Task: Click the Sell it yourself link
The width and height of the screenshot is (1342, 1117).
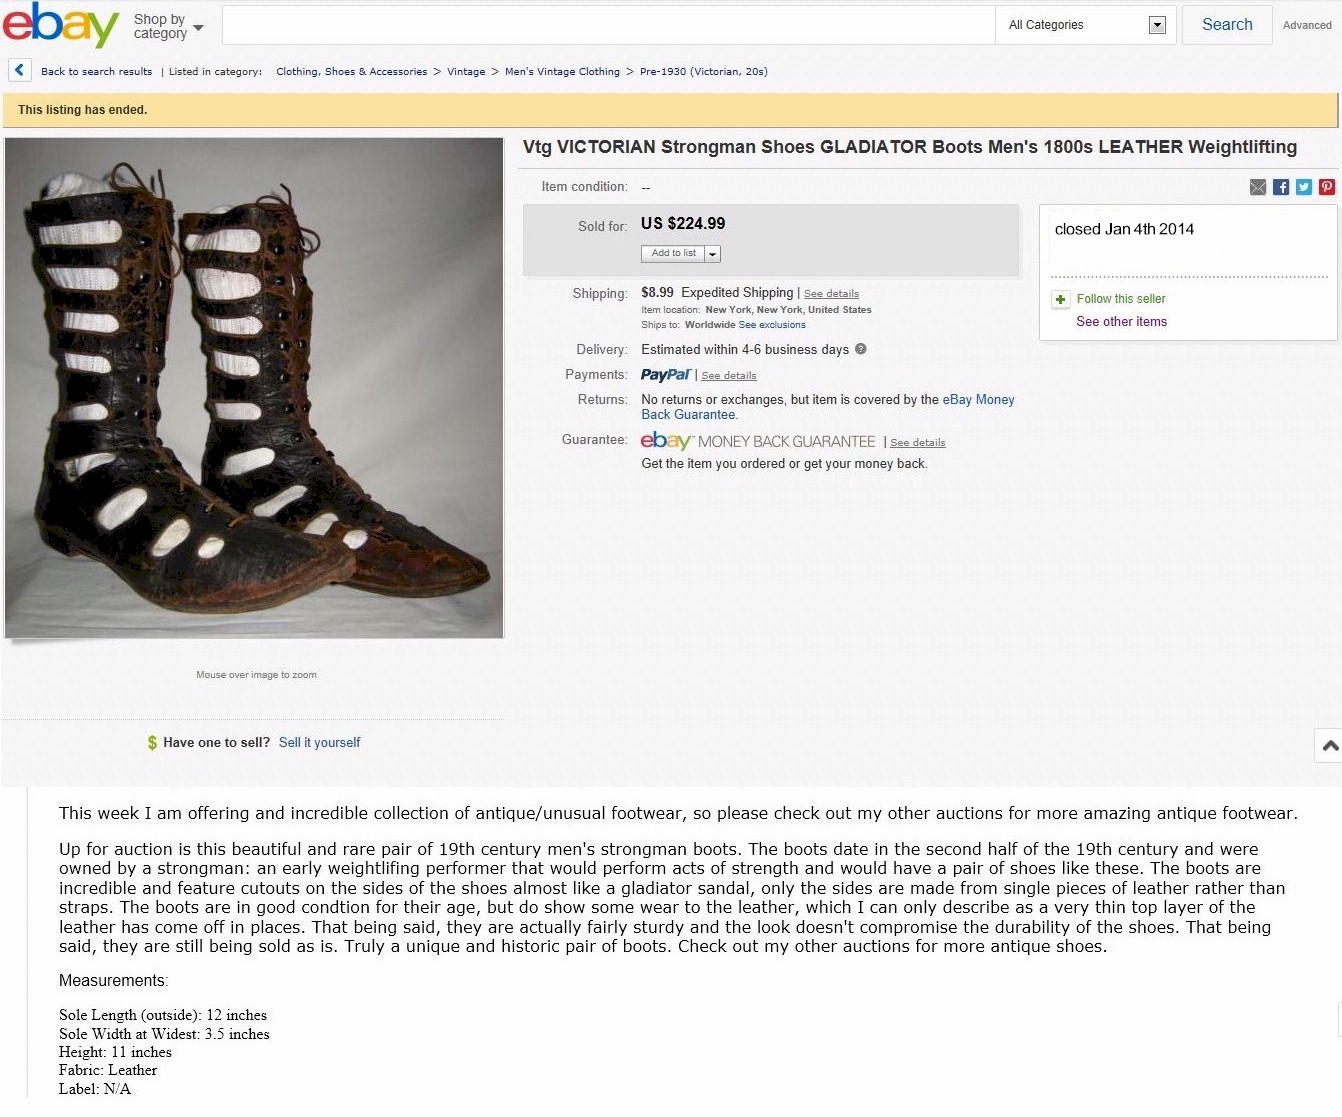Action: pos(319,742)
